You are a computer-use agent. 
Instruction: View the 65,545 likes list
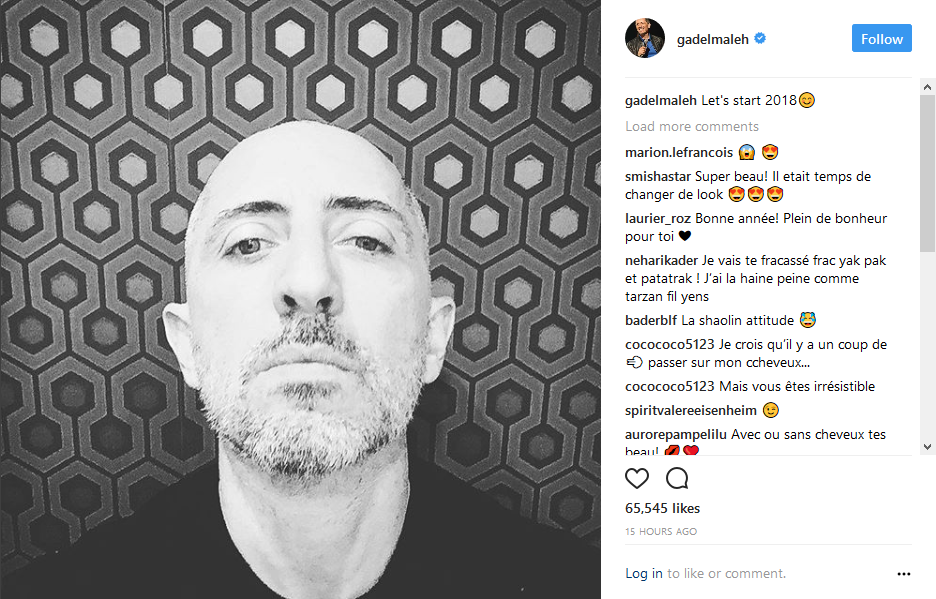(x=662, y=508)
